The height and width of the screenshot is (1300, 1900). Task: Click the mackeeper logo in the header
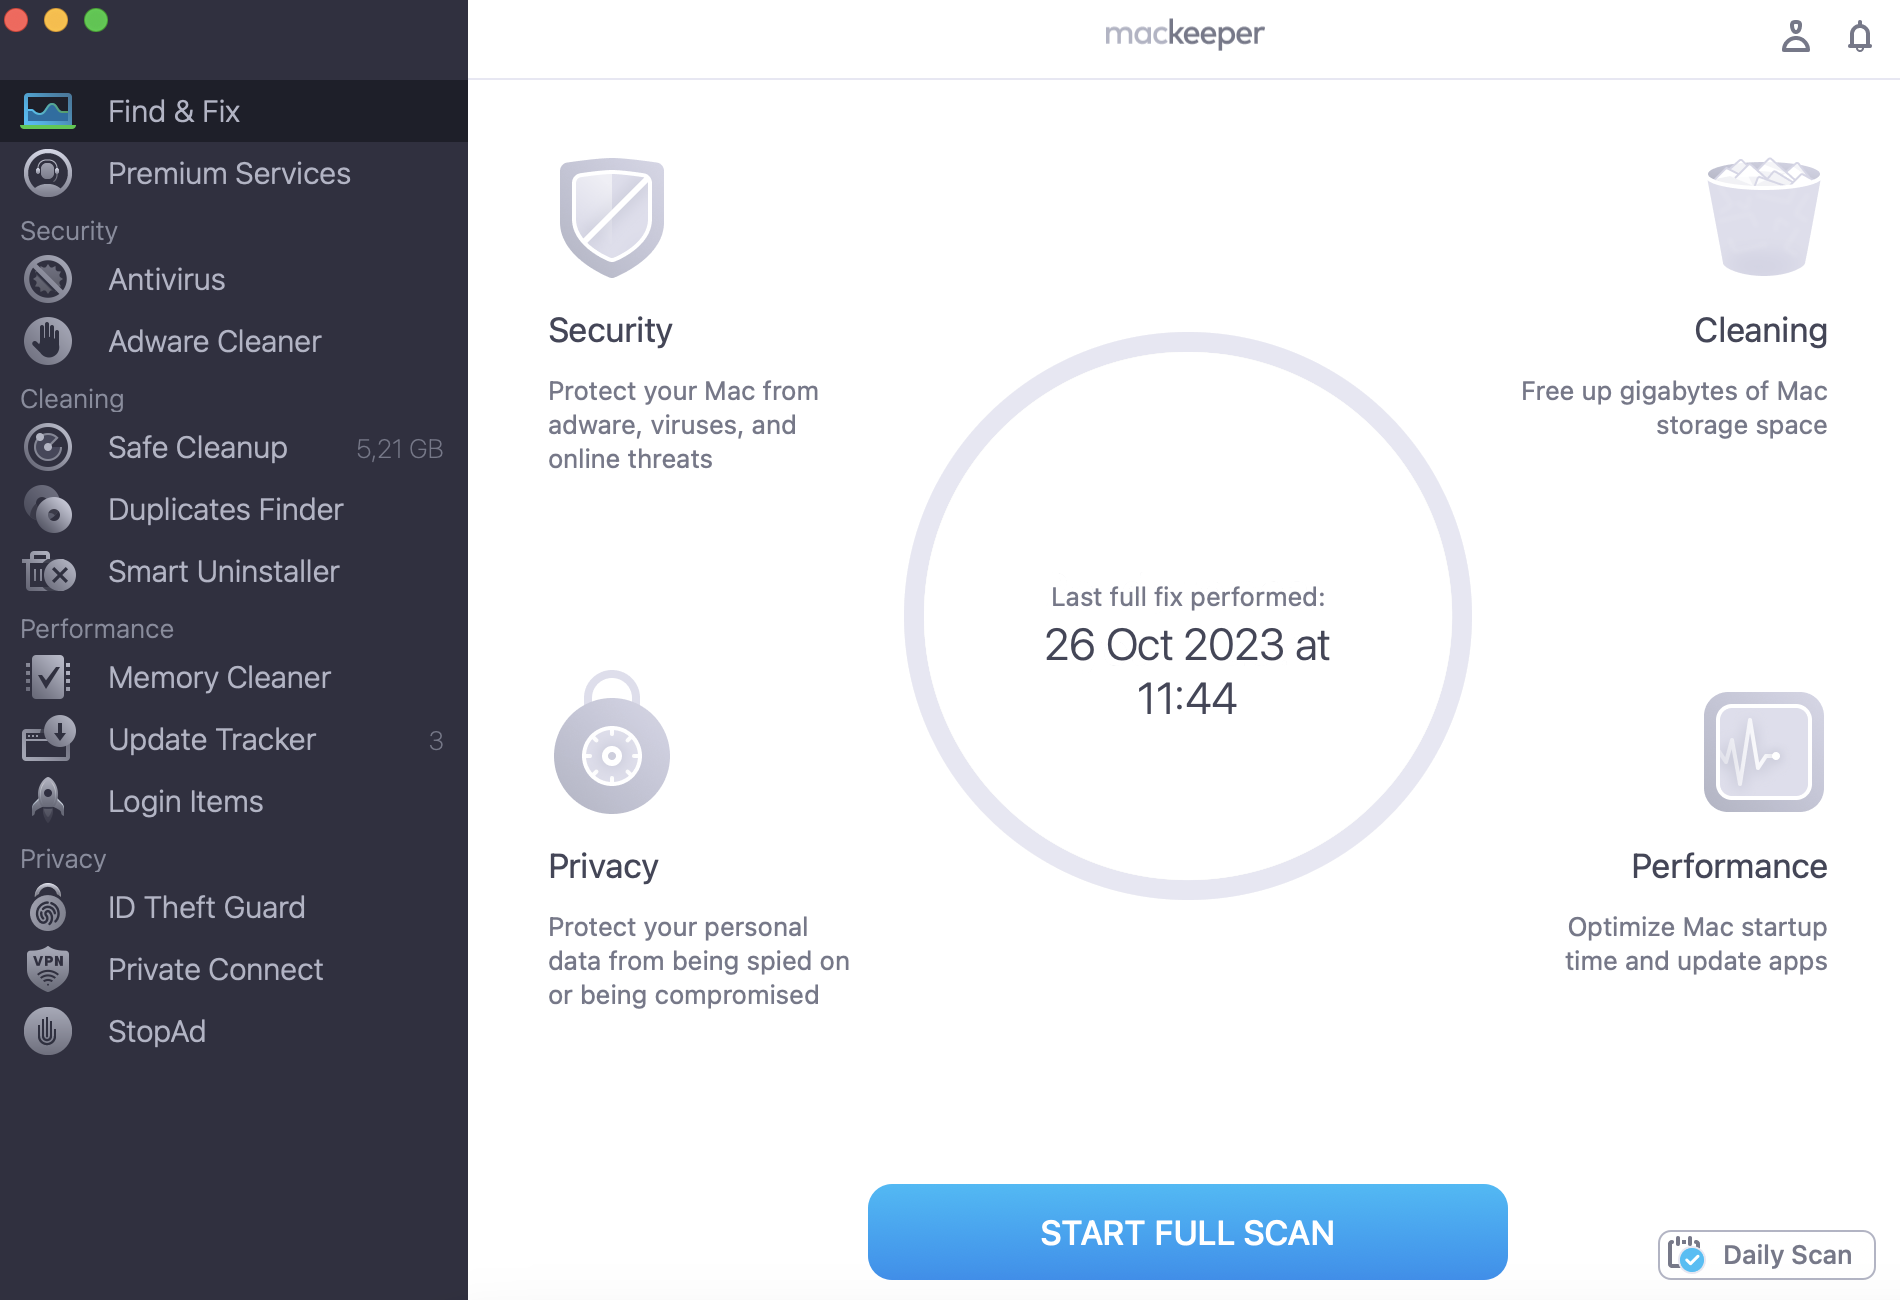click(1186, 33)
